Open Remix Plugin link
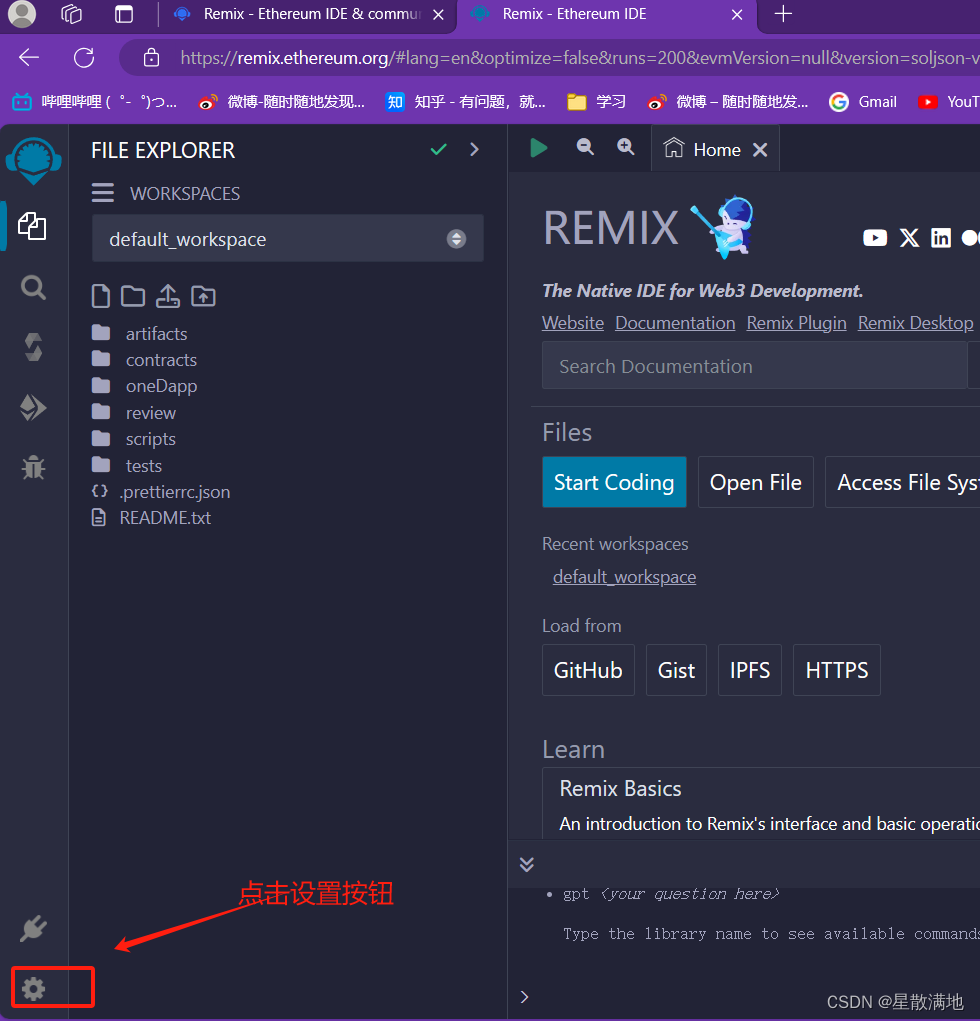 pyautogui.click(x=796, y=323)
